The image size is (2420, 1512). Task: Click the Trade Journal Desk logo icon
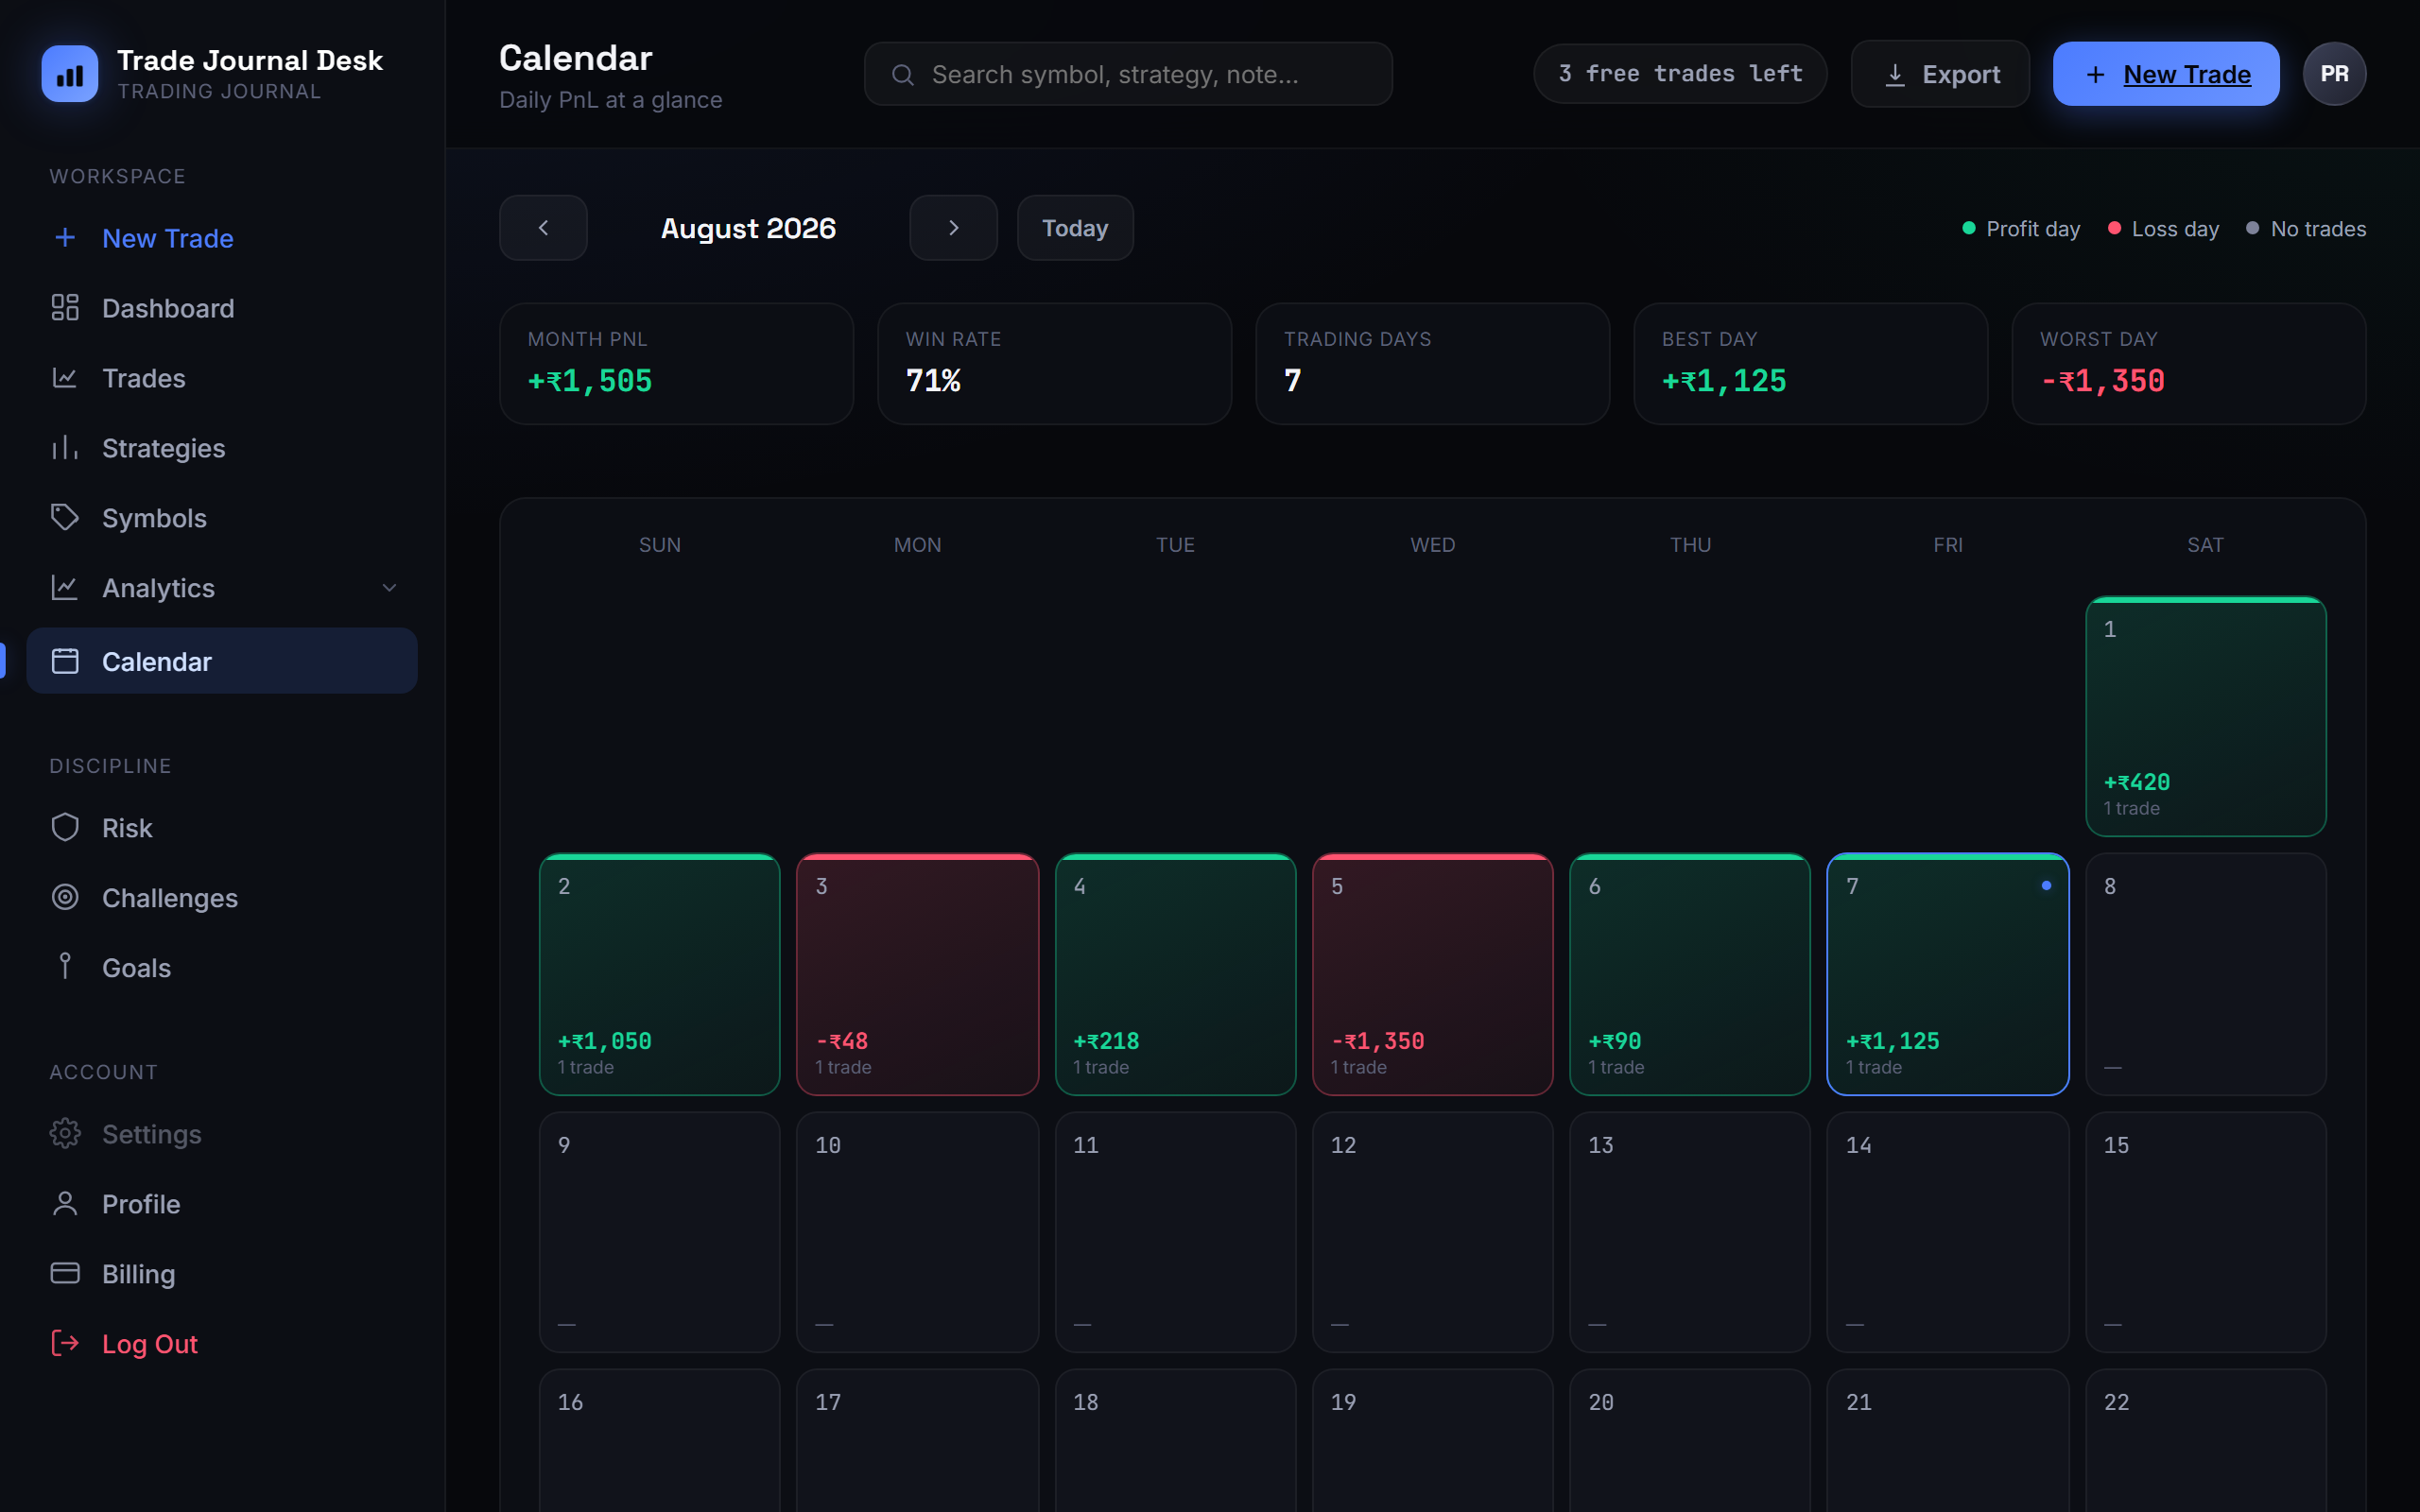[70, 74]
